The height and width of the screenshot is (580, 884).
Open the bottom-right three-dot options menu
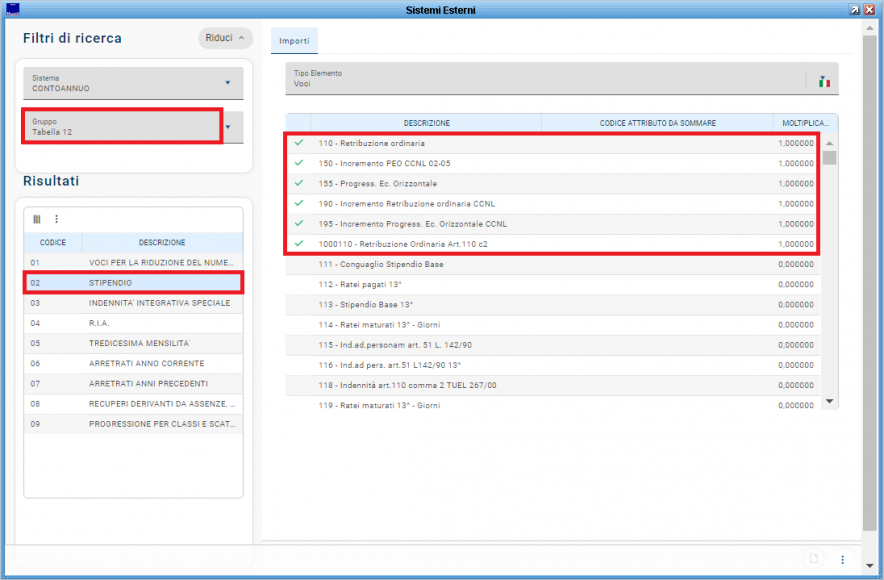click(842, 559)
